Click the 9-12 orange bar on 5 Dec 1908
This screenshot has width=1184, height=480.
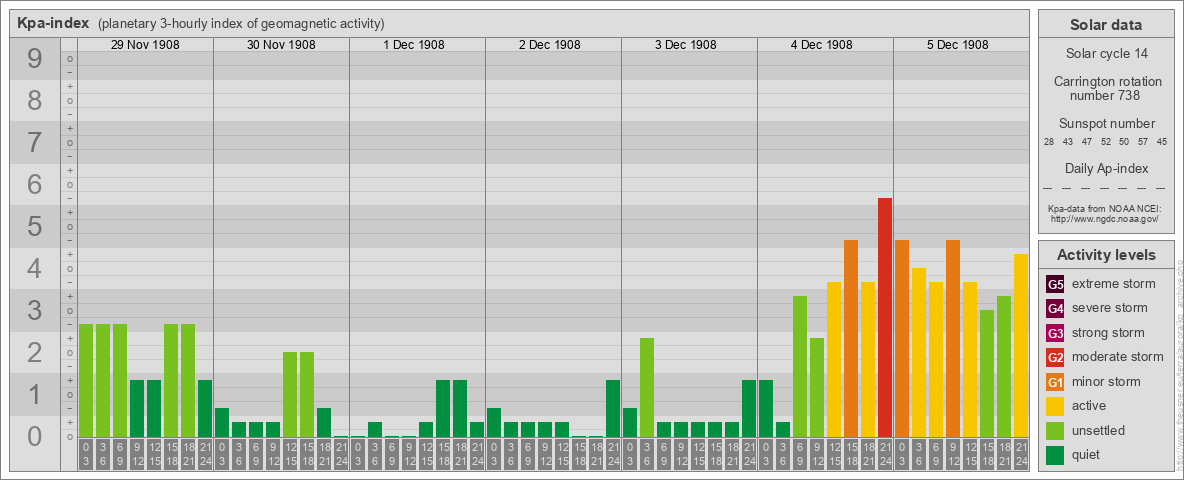coord(953,338)
